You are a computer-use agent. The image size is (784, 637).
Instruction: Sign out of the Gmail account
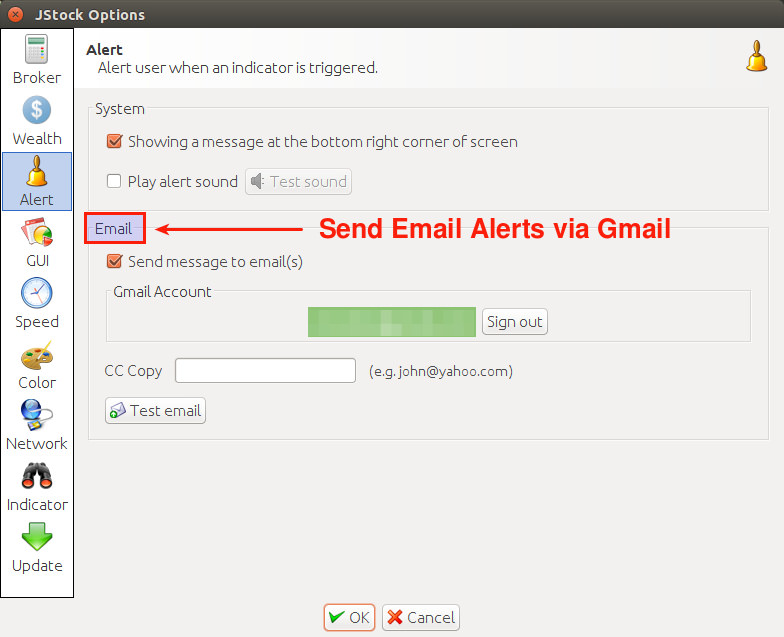(x=514, y=322)
